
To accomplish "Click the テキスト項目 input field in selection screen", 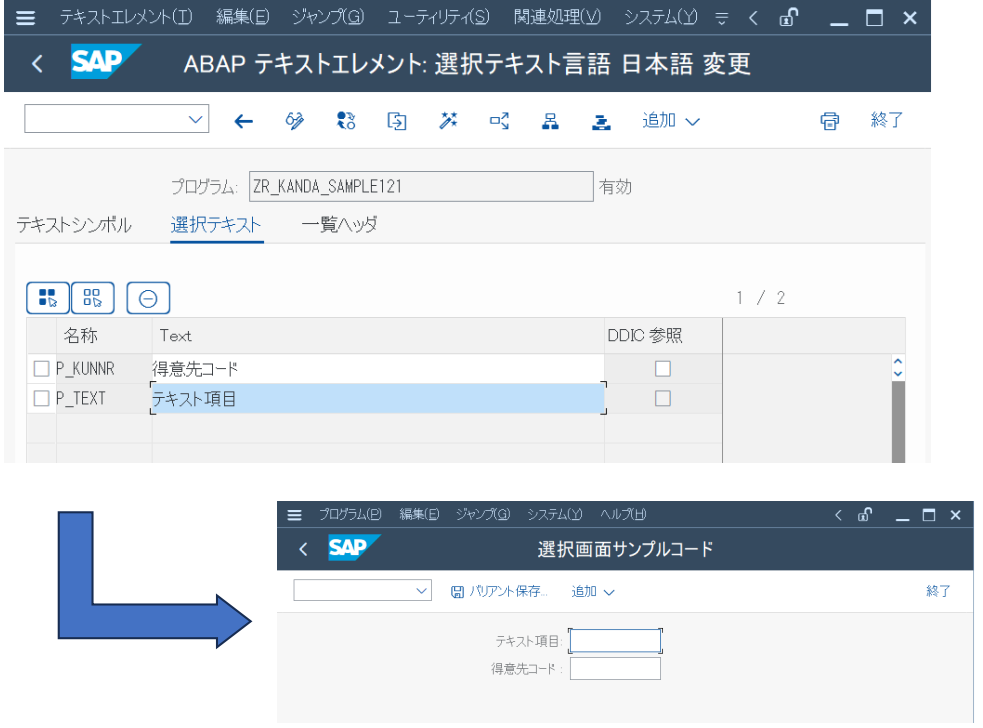I will pyautogui.click(x=615, y=641).
